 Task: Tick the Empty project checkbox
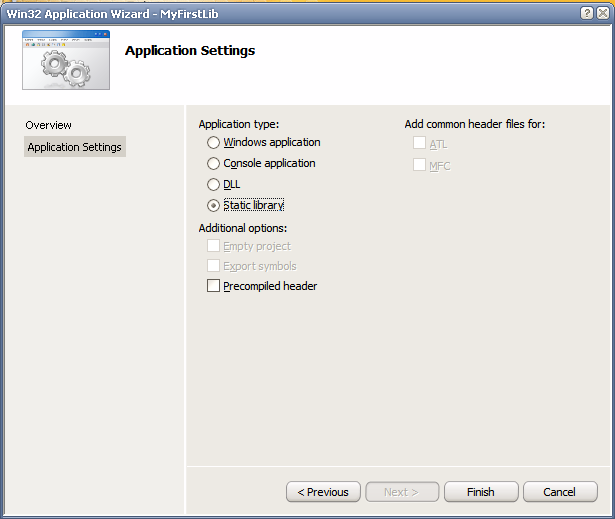[x=213, y=246]
